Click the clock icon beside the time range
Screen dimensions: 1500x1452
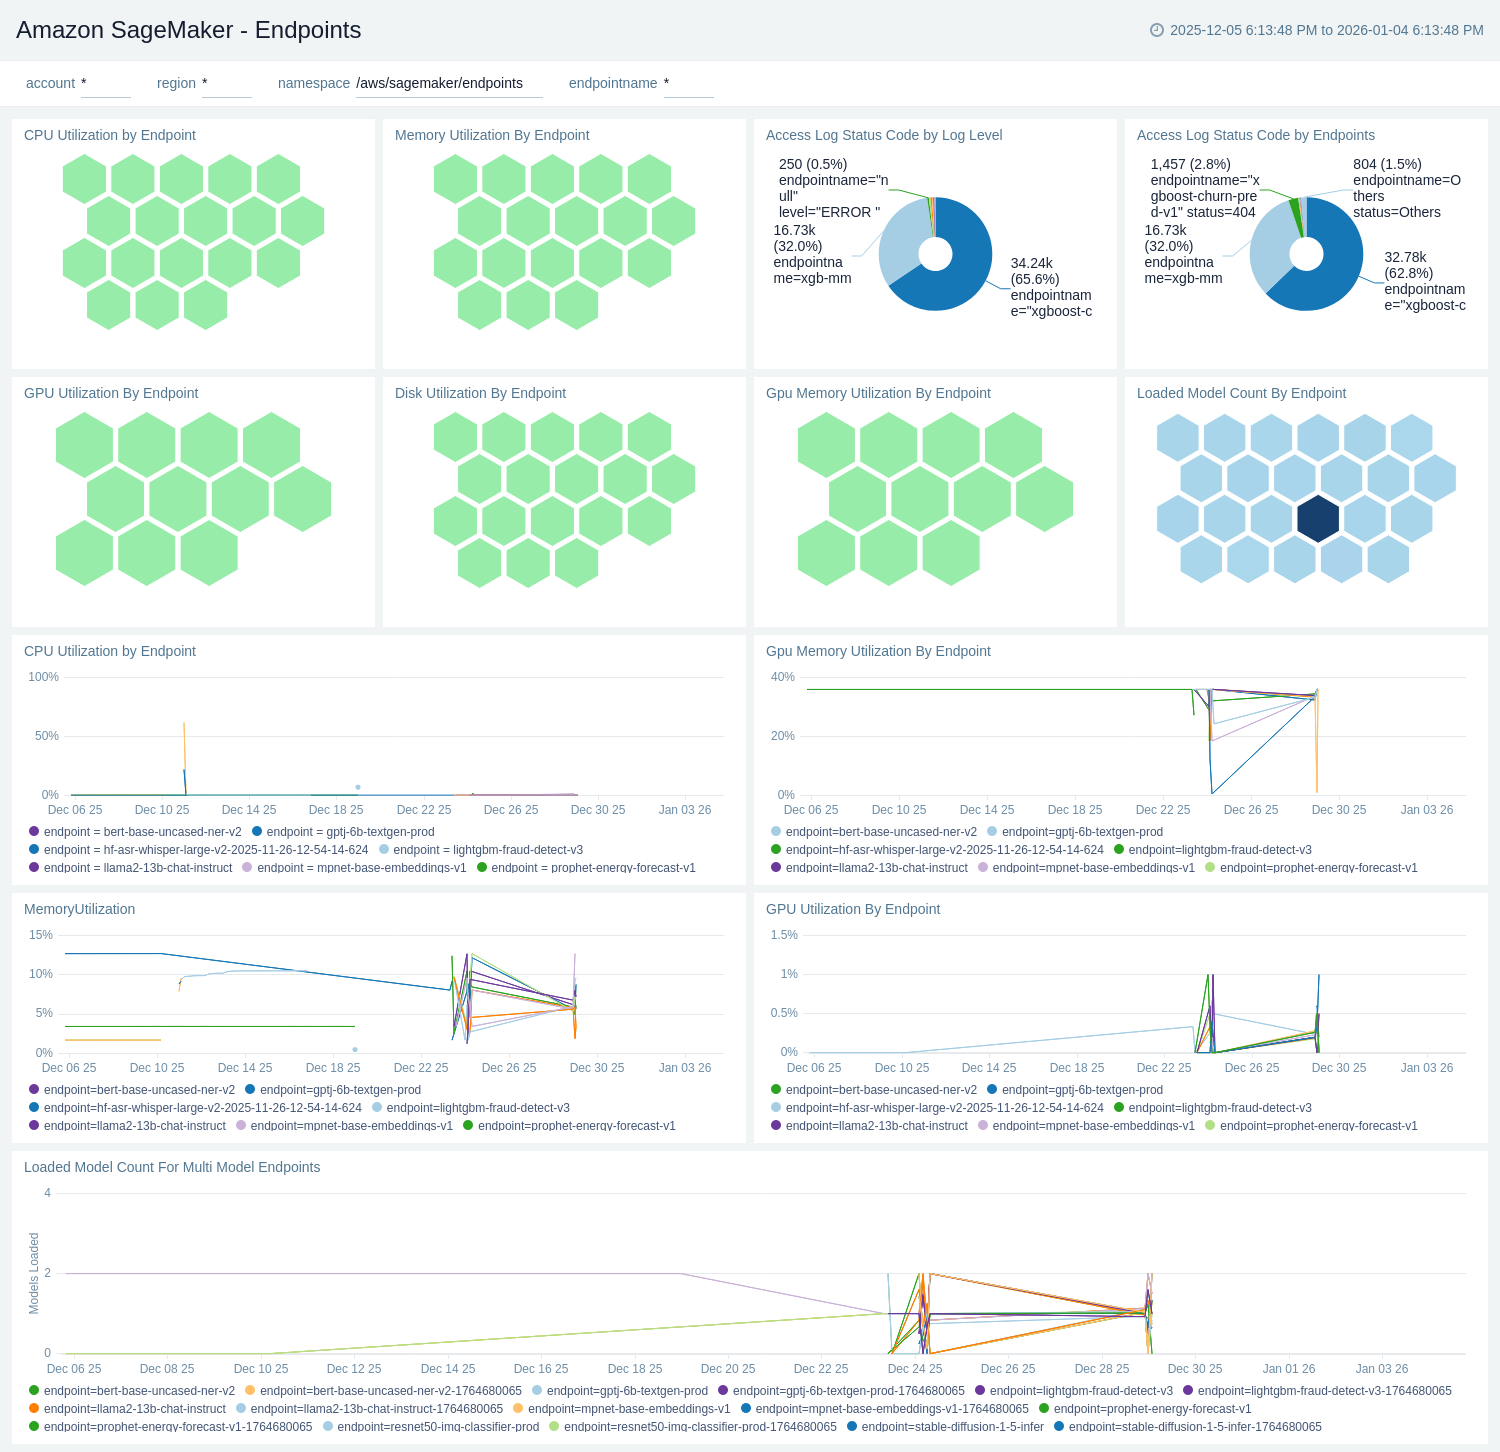[x=1157, y=30]
